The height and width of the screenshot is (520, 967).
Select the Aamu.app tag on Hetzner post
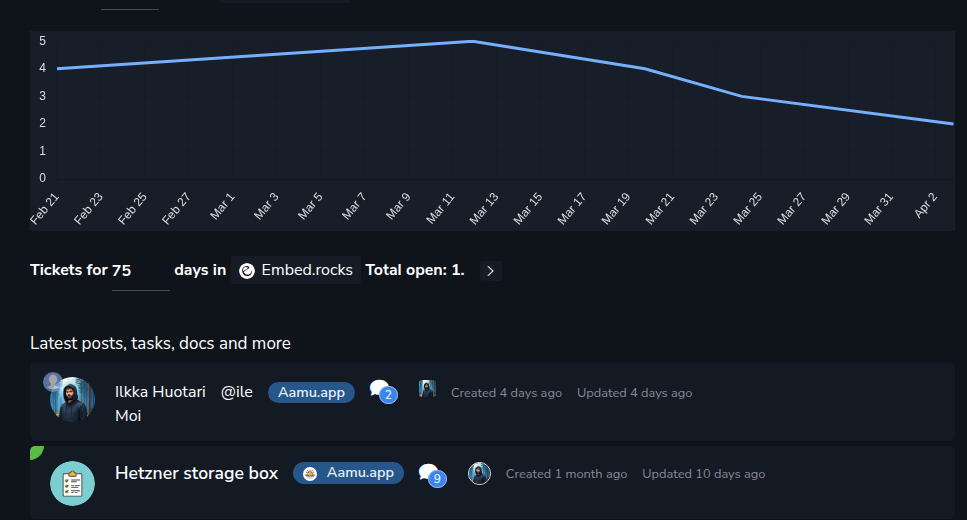click(348, 473)
